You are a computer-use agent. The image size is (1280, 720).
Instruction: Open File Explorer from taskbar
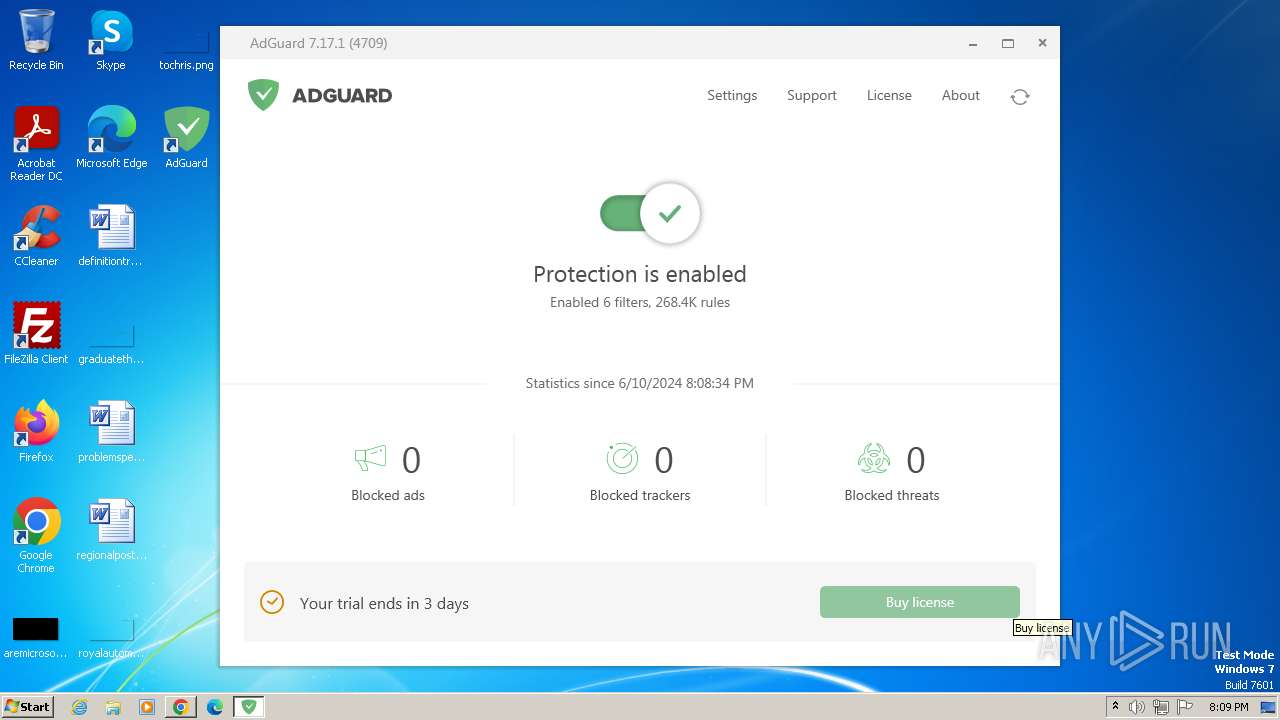(113, 707)
